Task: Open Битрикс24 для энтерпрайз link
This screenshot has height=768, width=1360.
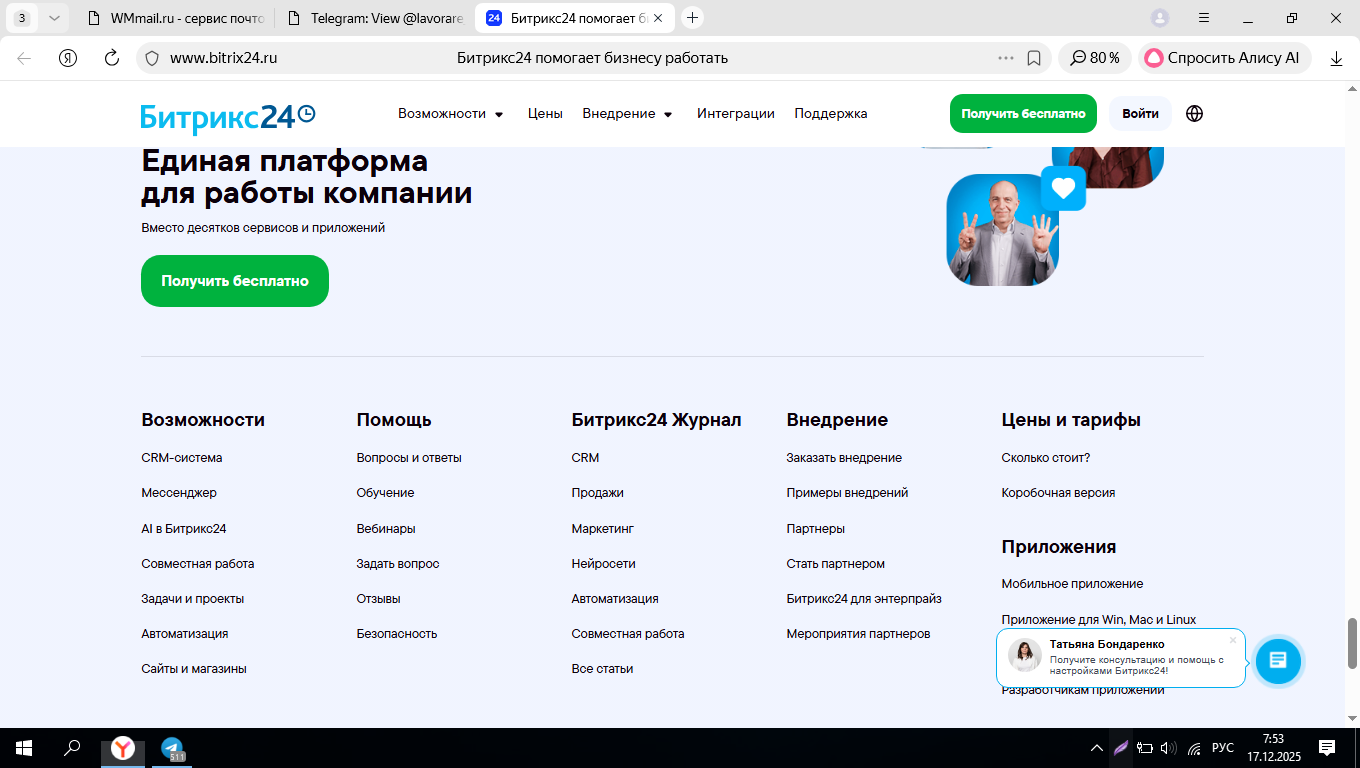Action: [x=864, y=599]
